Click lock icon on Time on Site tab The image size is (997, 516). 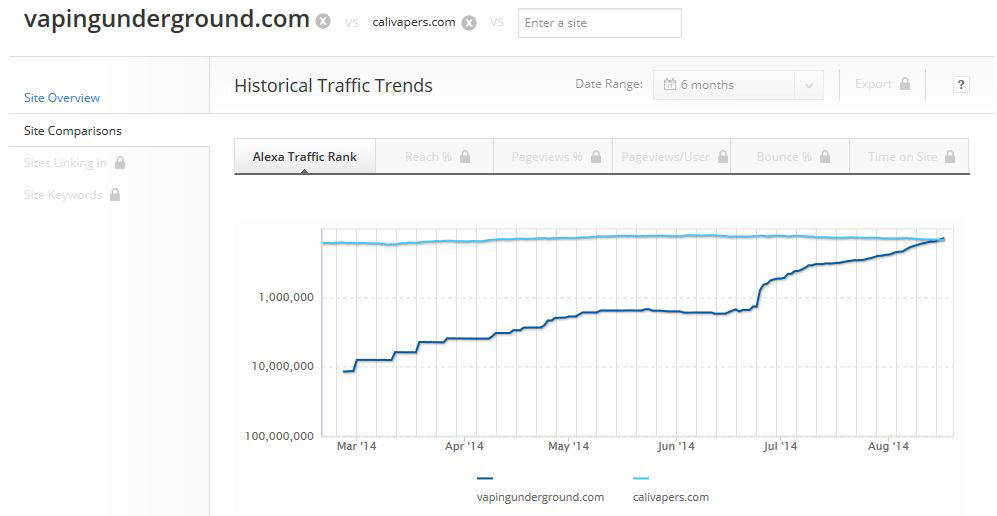point(950,157)
